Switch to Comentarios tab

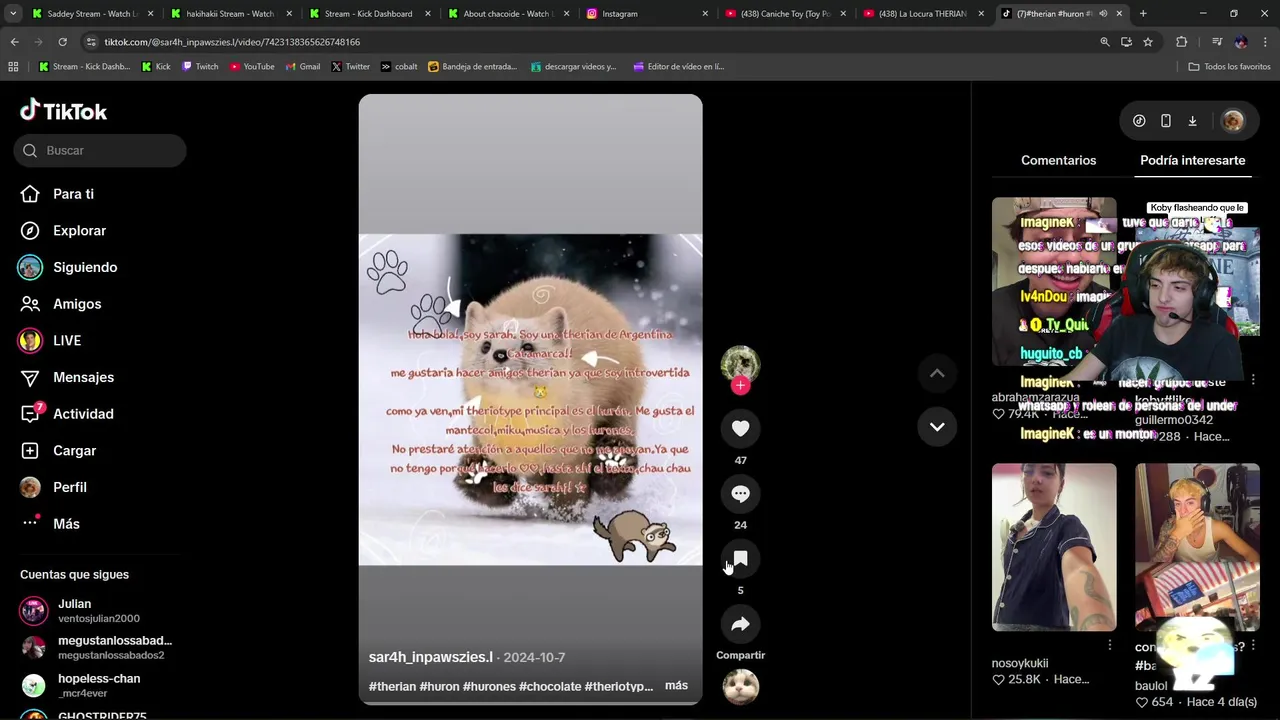click(1058, 160)
